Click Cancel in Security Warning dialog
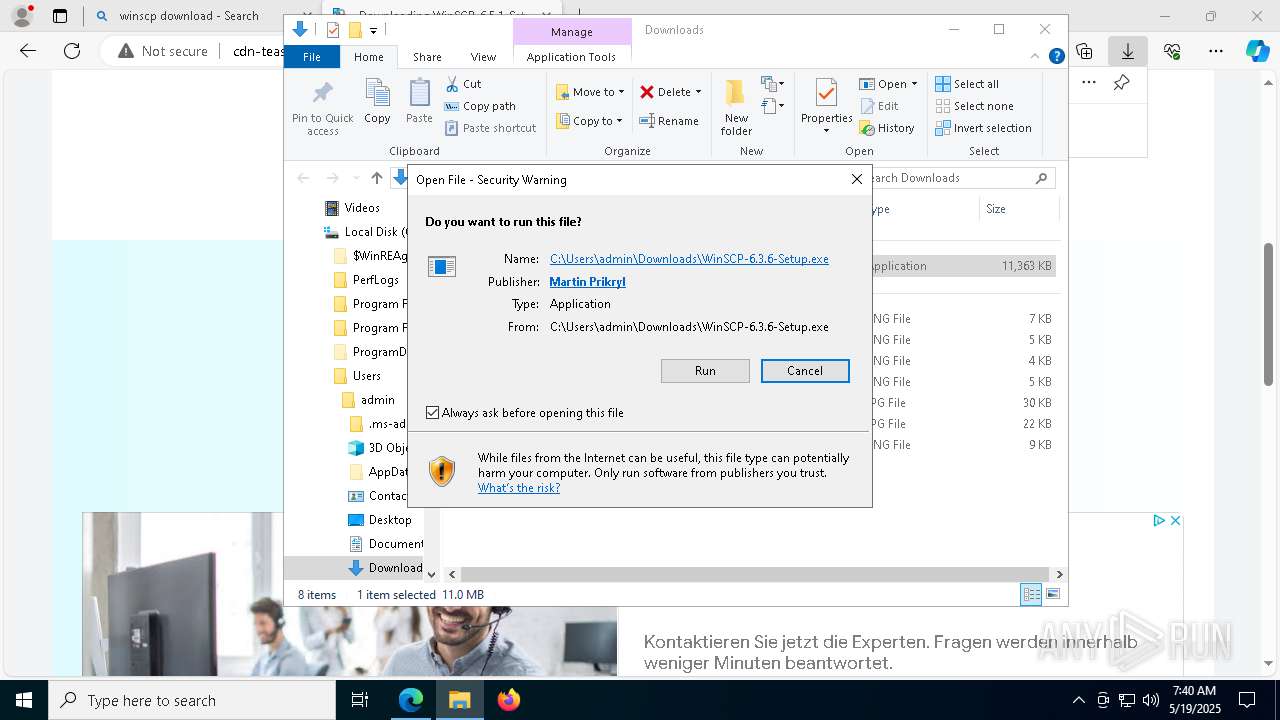1280x720 pixels. 805,371
